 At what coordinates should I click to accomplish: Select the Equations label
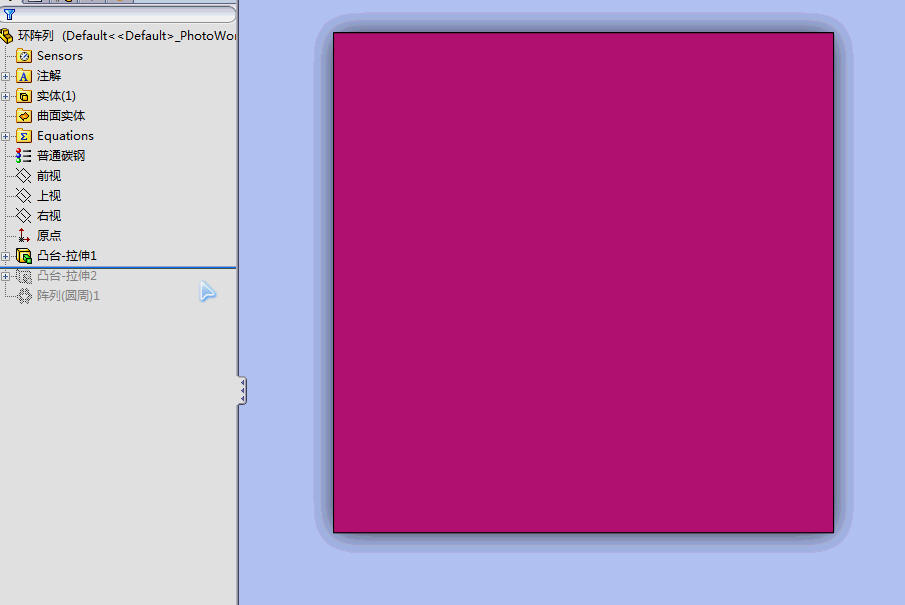tap(65, 136)
